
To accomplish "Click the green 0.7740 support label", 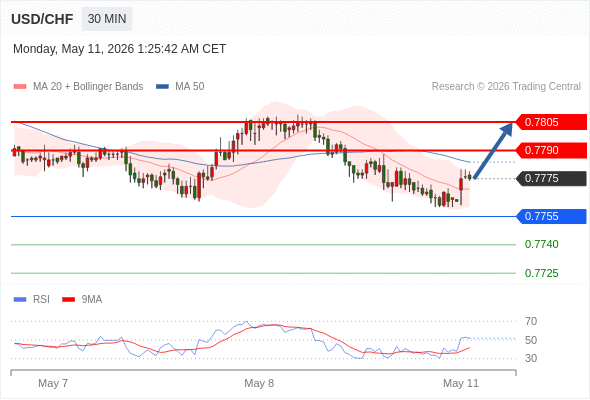I will [x=541, y=245].
